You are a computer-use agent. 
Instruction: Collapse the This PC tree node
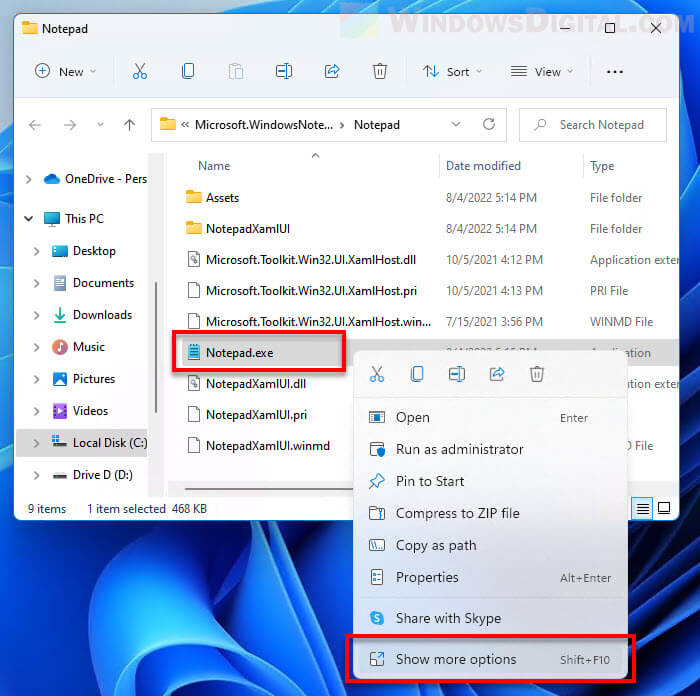pos(29,219)
